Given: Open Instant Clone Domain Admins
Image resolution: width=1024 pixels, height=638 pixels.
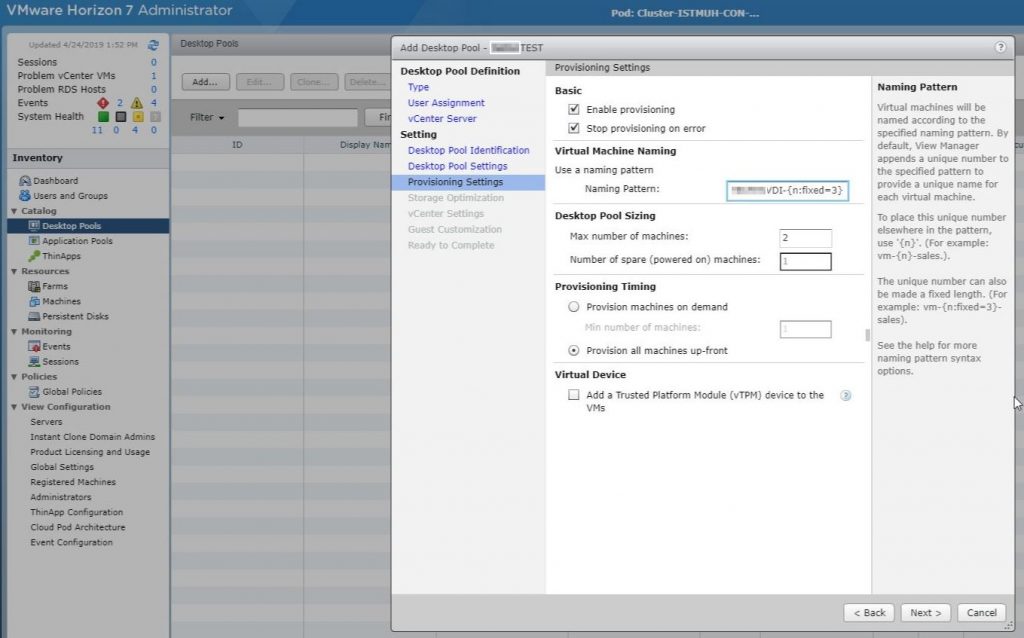Looking at the screenshot, I should click(x=93, y=437).
